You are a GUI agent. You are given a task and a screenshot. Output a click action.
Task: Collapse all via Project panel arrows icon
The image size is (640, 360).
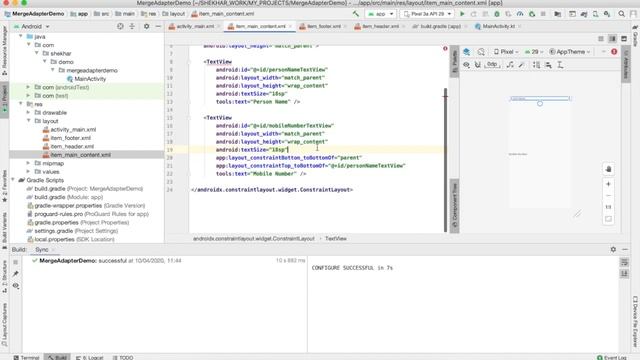(132, 26)
